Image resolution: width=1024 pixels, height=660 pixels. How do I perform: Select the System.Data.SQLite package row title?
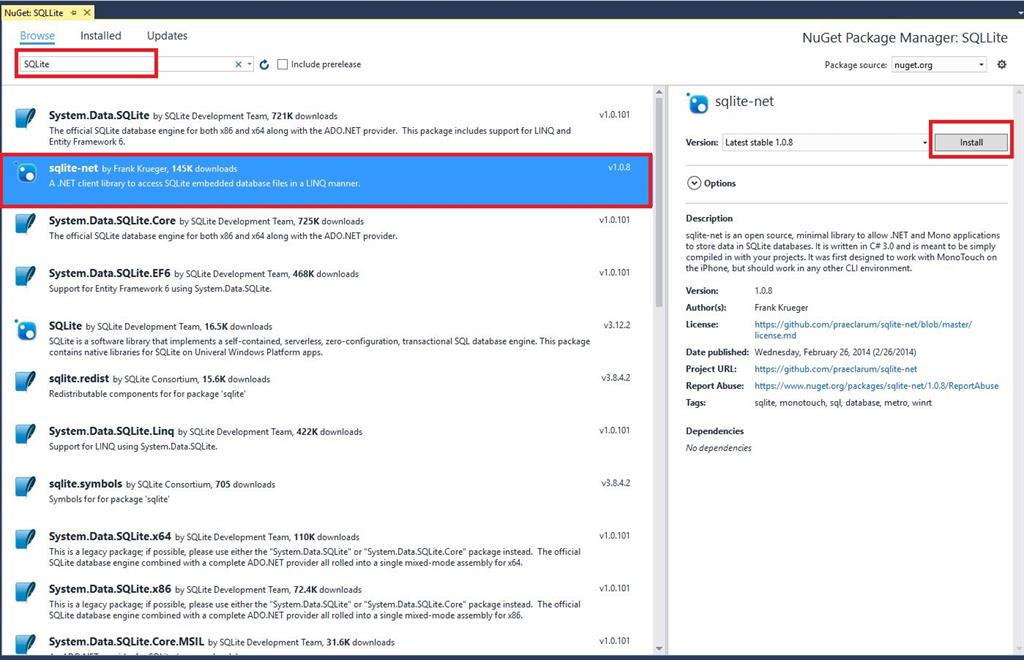click(99, 116)
